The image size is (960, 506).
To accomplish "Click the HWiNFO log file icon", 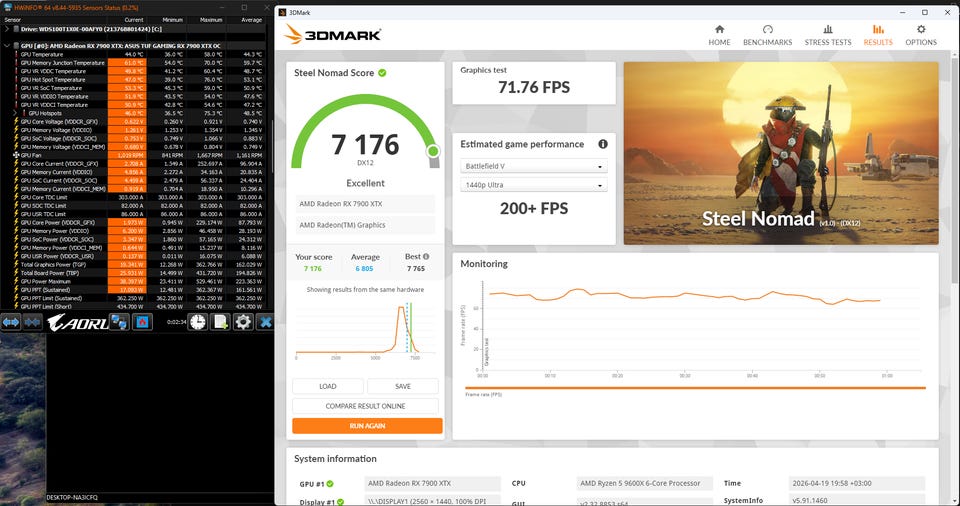I will point(220,322).
